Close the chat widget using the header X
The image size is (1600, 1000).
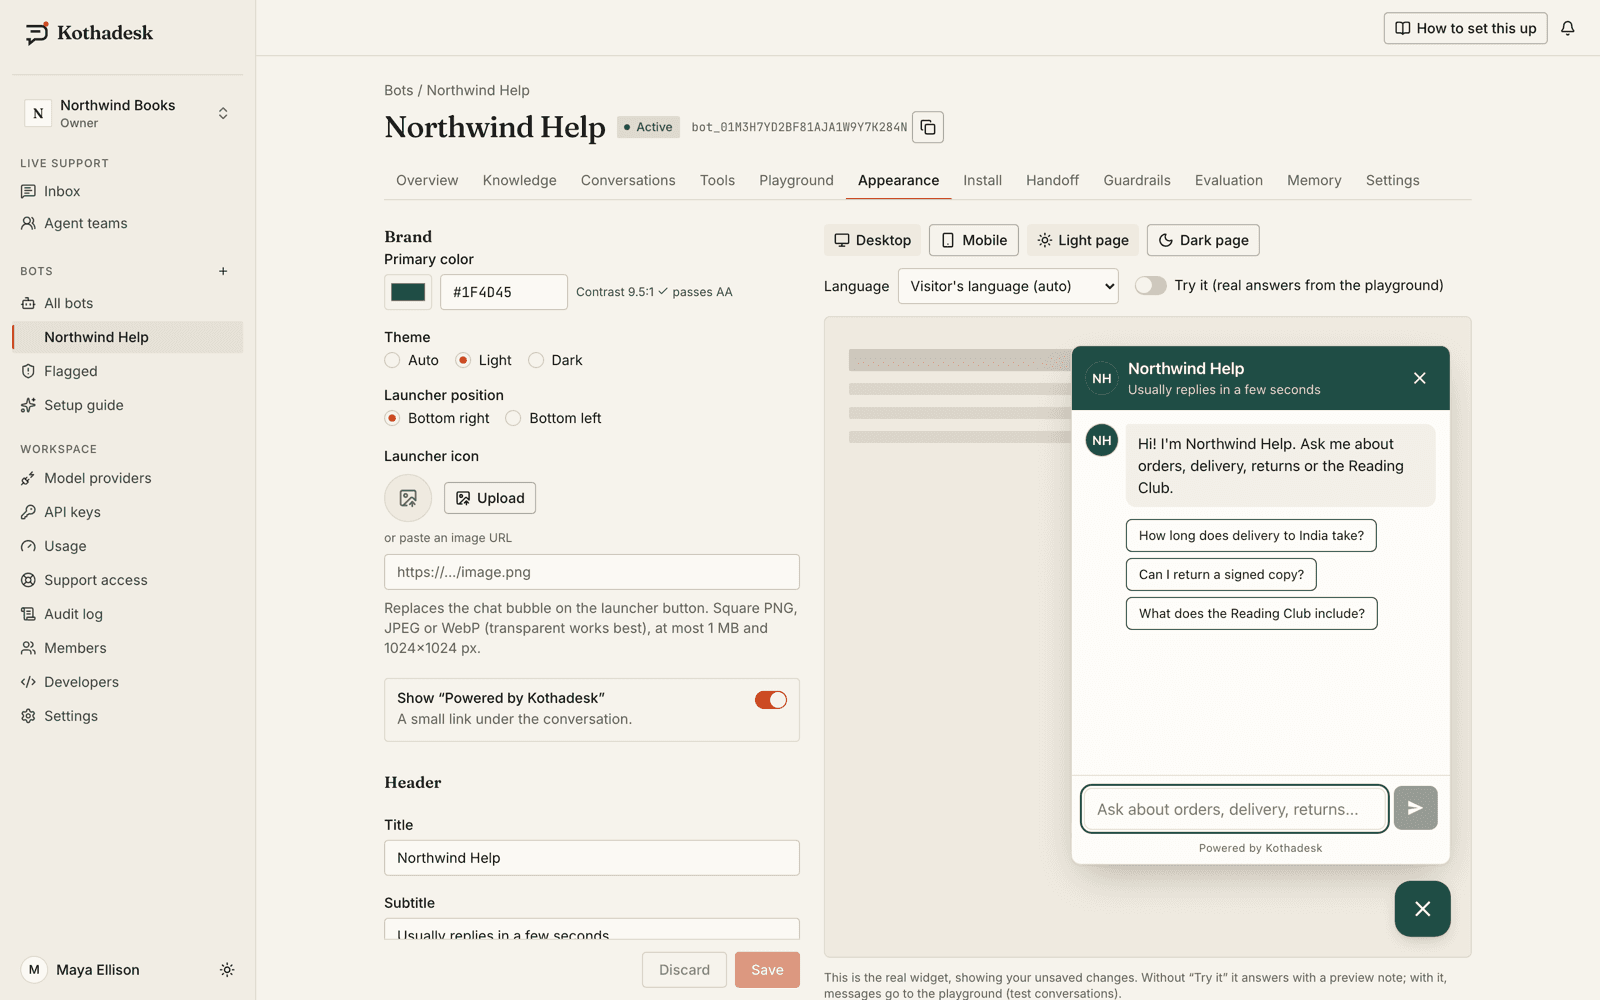point(1419,378)
